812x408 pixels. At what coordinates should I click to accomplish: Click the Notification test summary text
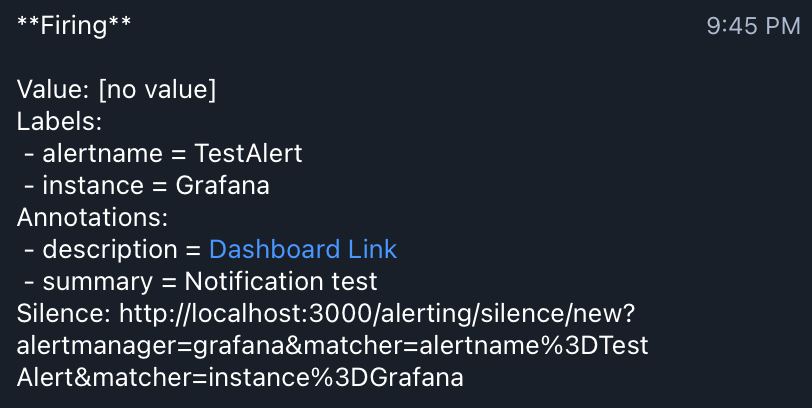[x=281, y=281]
